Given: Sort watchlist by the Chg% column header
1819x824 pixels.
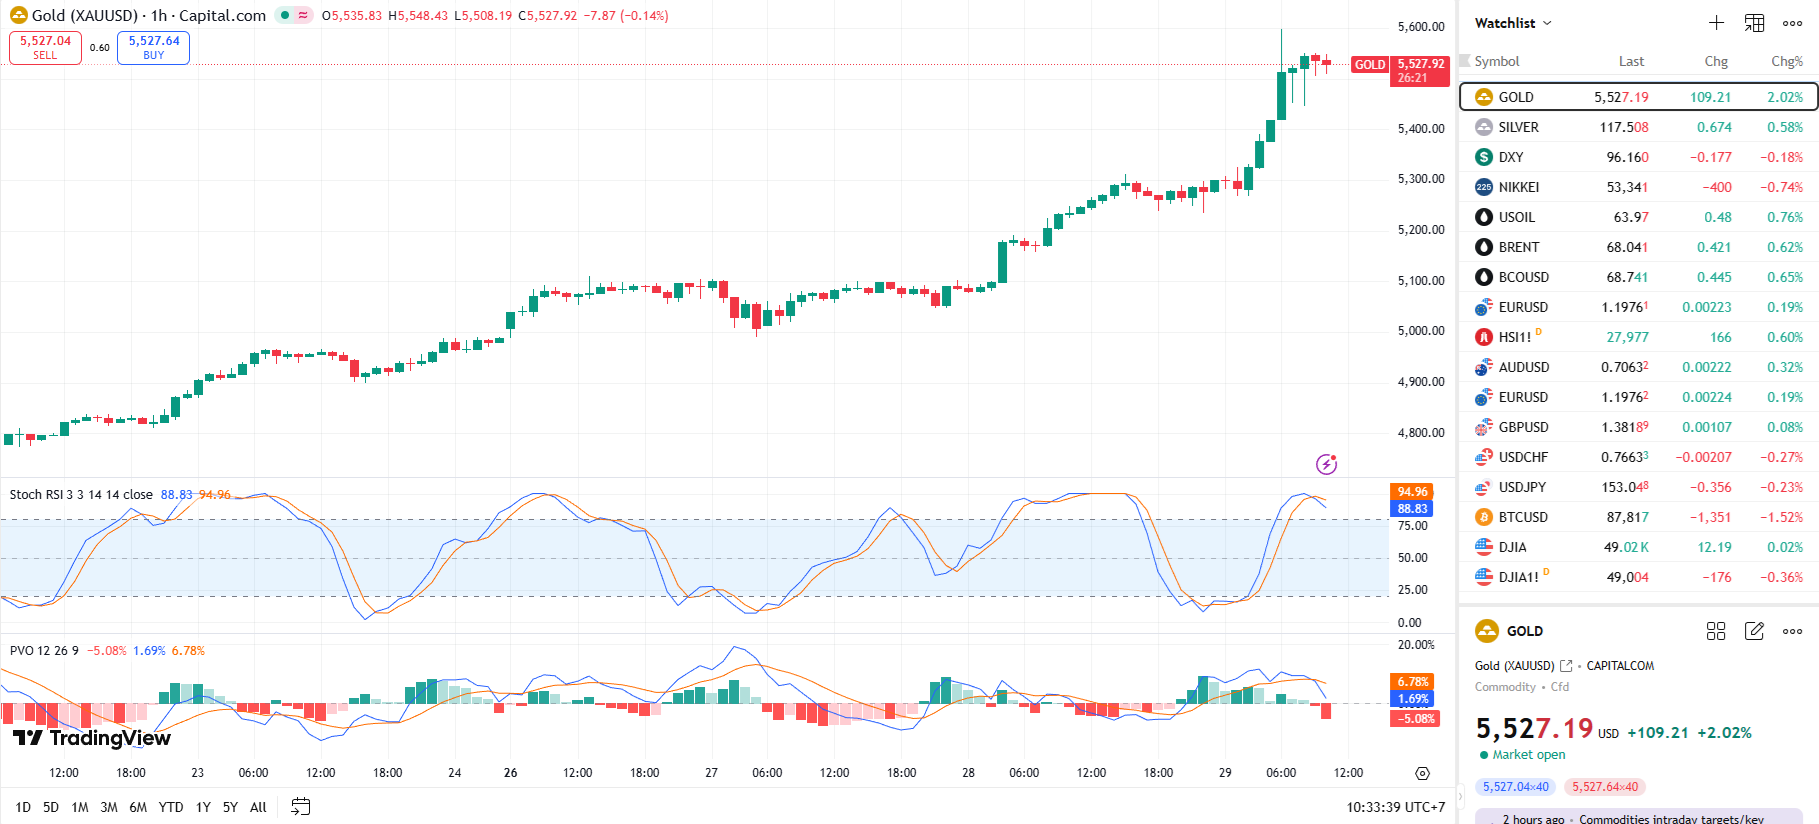Looking at the screenshot, I should coord(1786,61).
